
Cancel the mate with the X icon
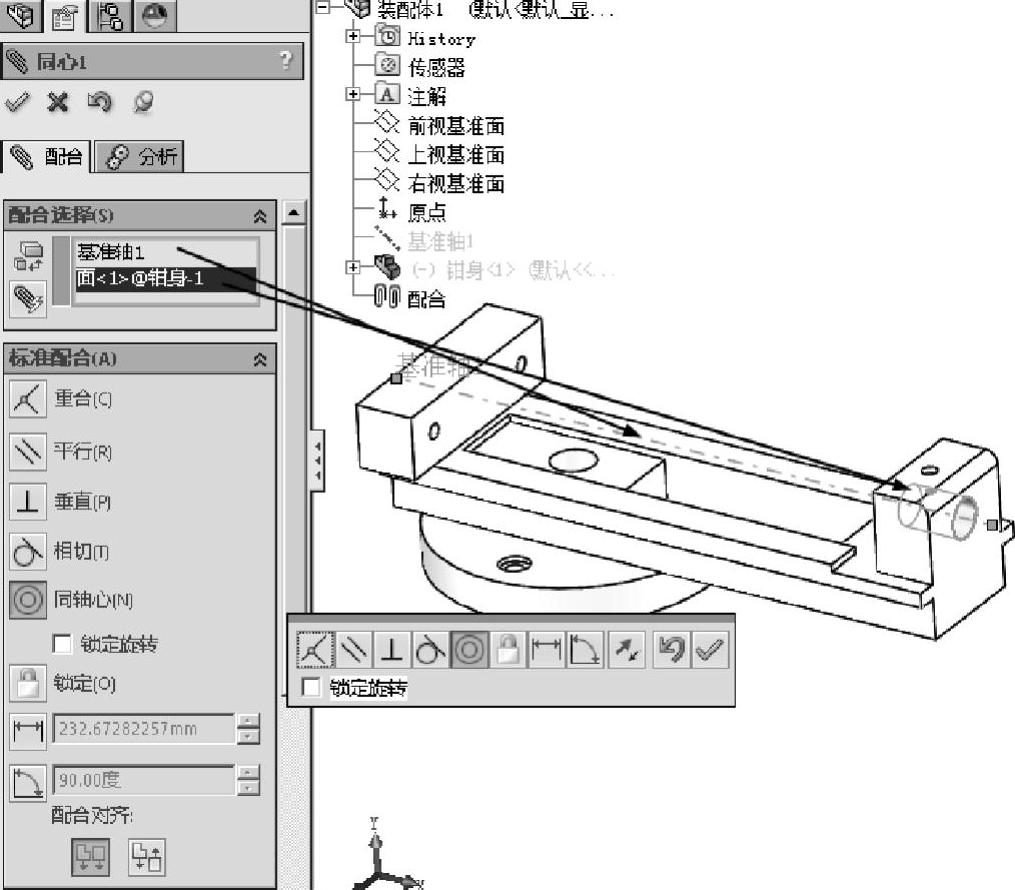click(58, 102)
